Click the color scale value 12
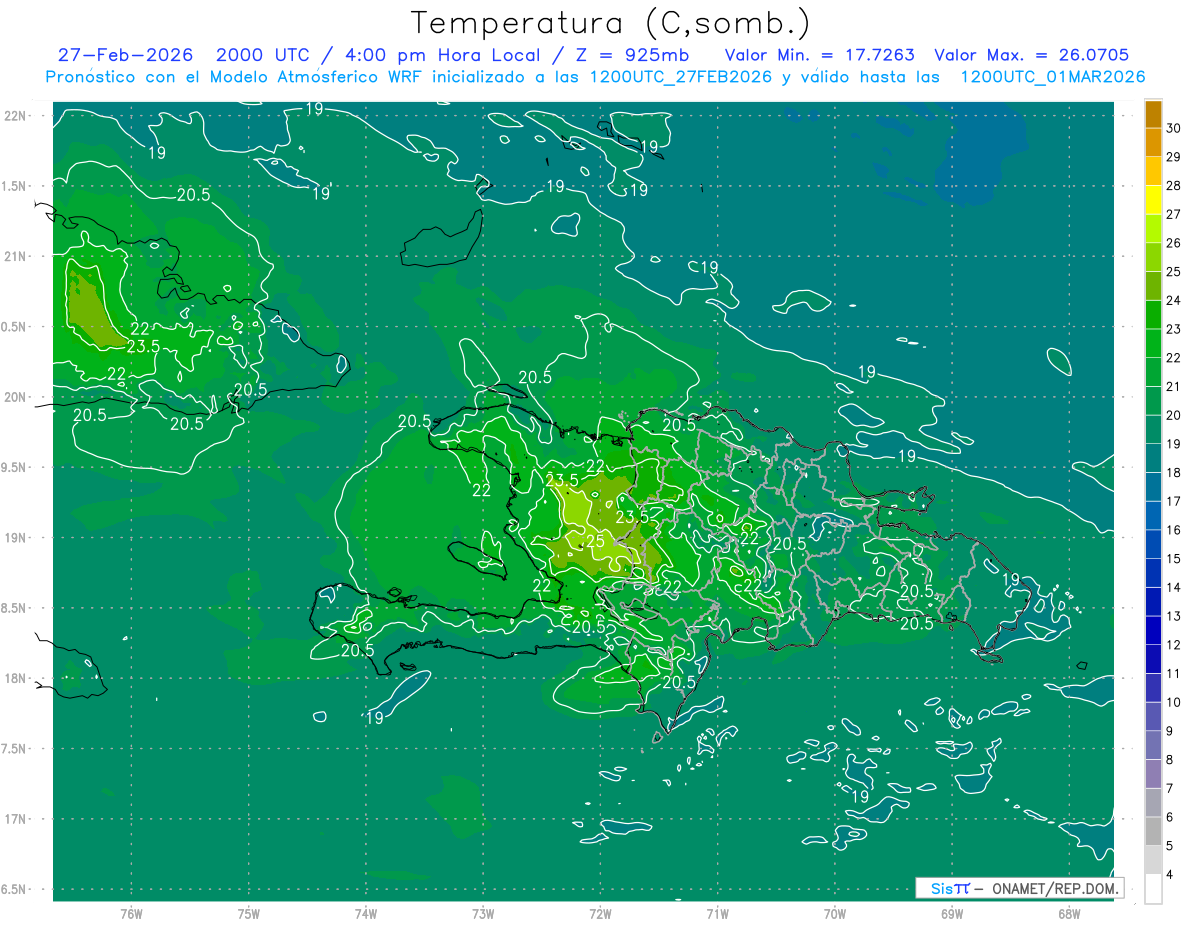Image resolution: width=1200 pixels, height=927 pixels. (1175, 645)
